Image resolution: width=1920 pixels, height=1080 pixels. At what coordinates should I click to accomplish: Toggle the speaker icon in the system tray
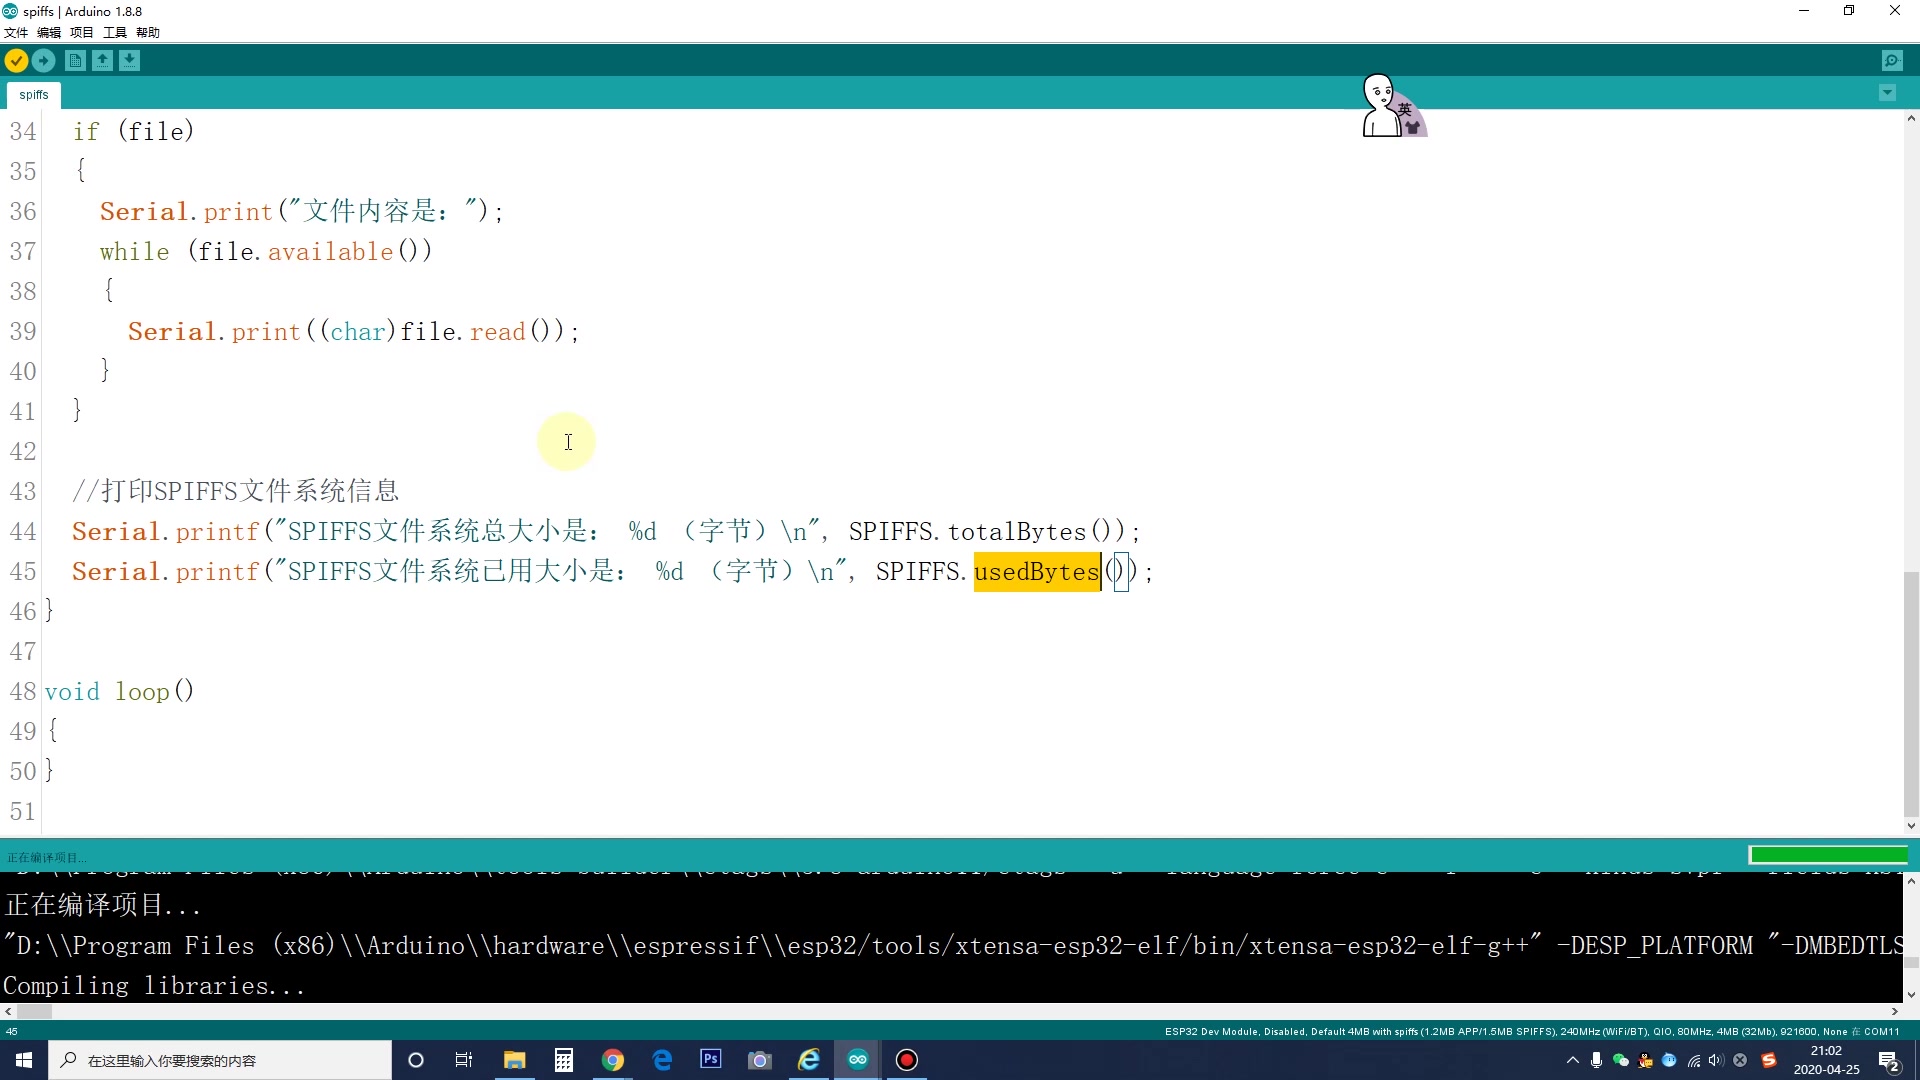(x=1717, y=1061)
